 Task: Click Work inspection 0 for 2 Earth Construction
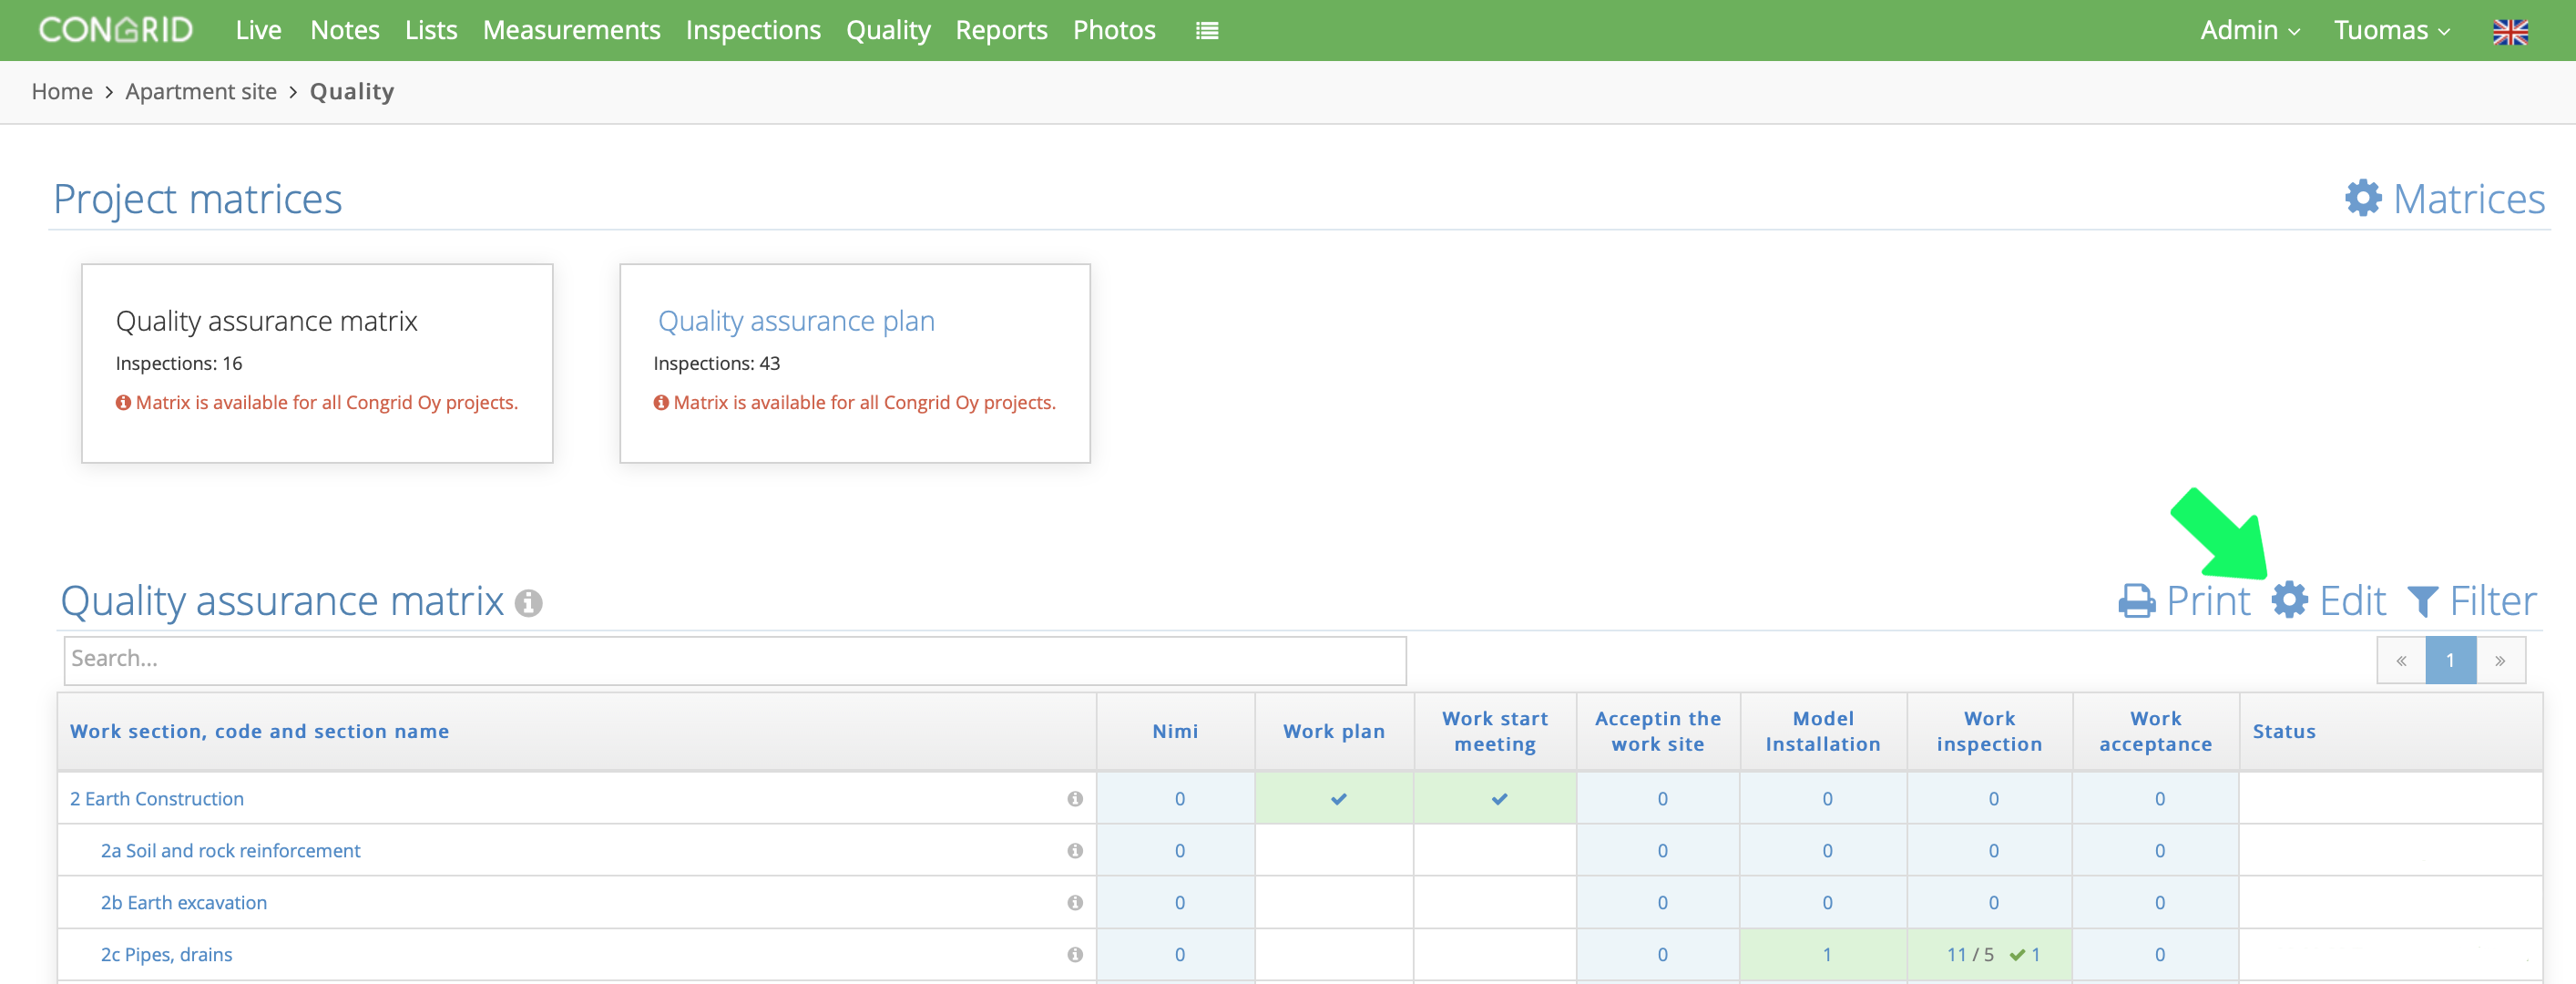tap(1993, 799)
